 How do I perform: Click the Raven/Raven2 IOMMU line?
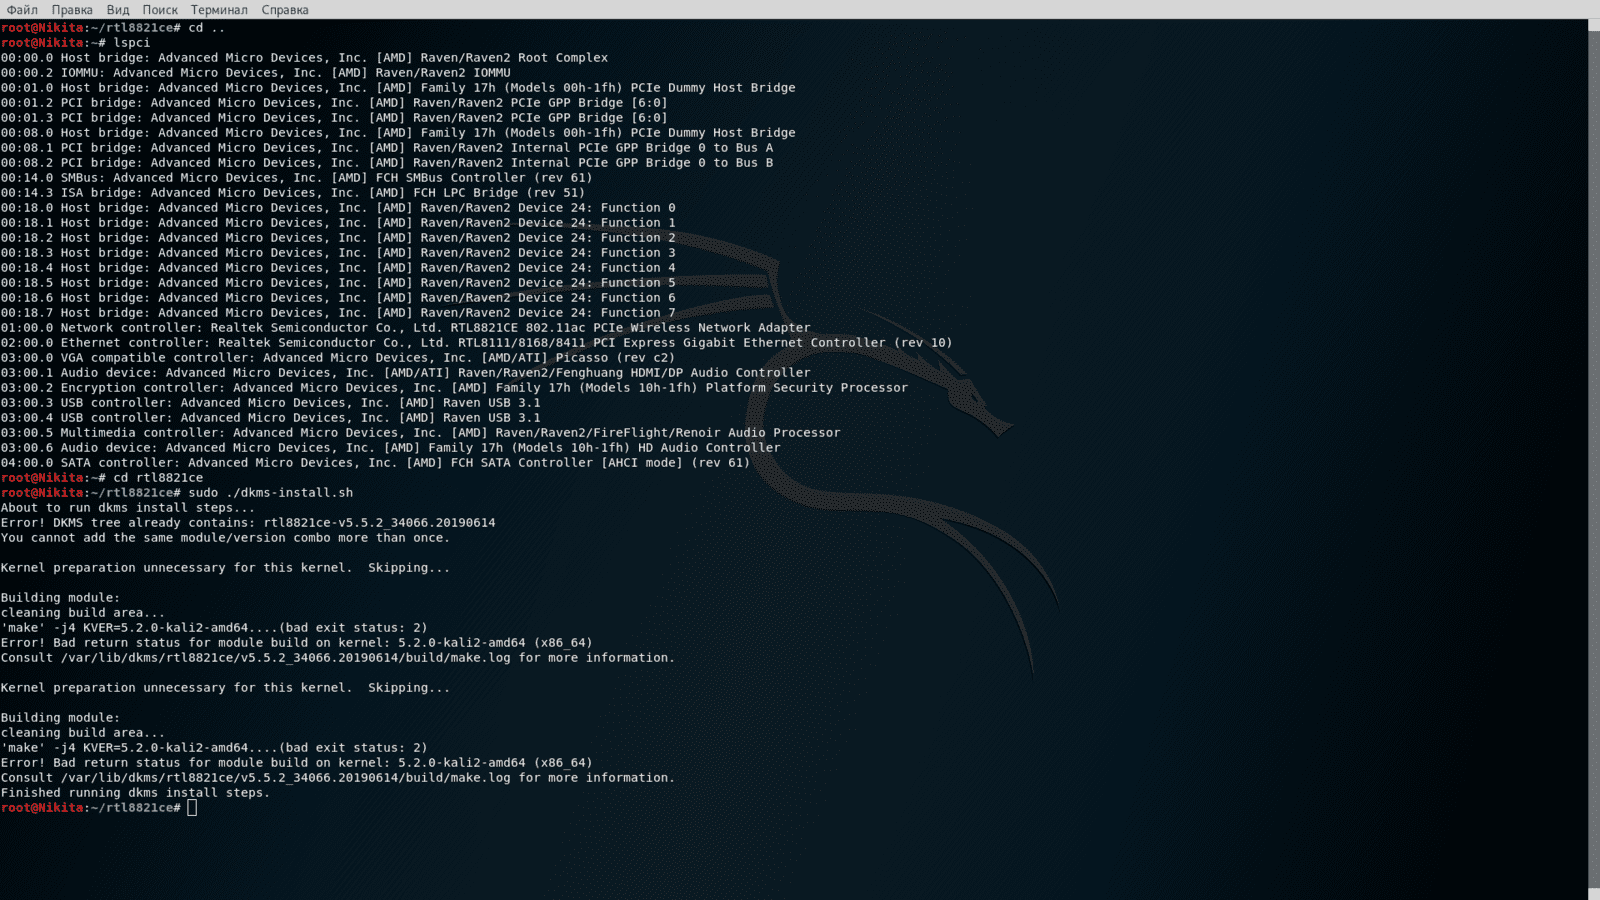point(256,73)
